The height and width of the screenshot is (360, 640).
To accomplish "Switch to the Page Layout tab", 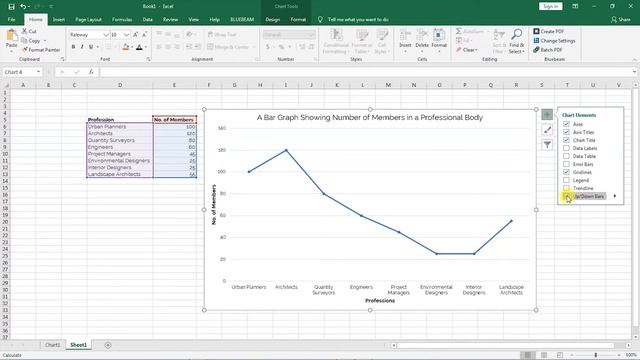I will pos(88,19).
